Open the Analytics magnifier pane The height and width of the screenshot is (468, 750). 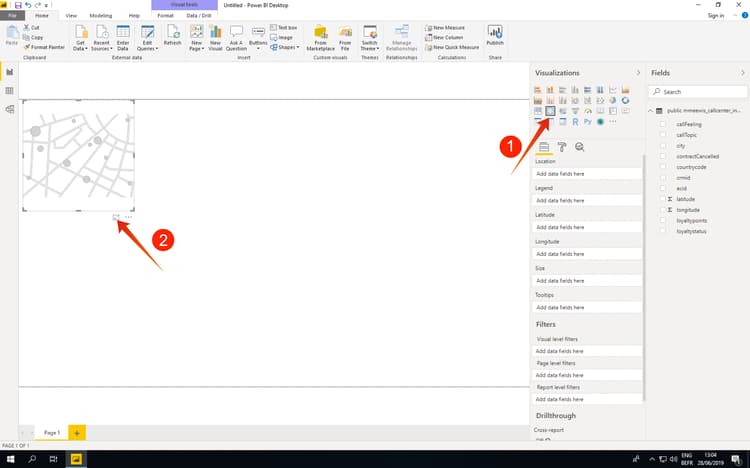pyautogui.click(x=580, y=147)
